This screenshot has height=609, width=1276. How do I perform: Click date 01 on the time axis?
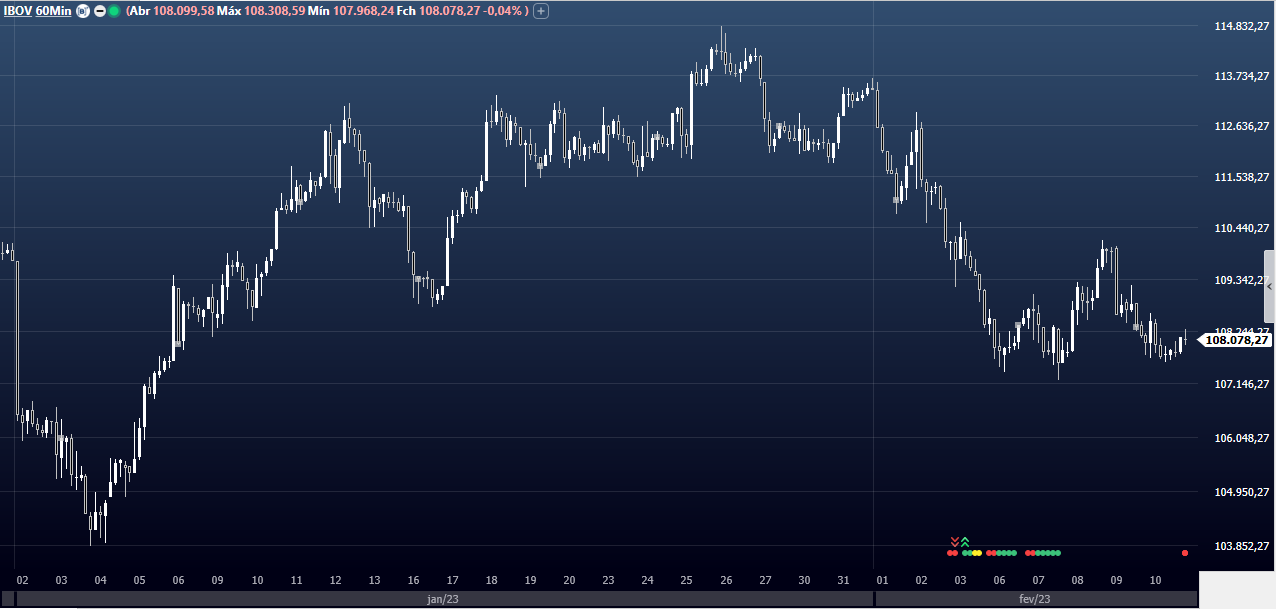point(882,580)
